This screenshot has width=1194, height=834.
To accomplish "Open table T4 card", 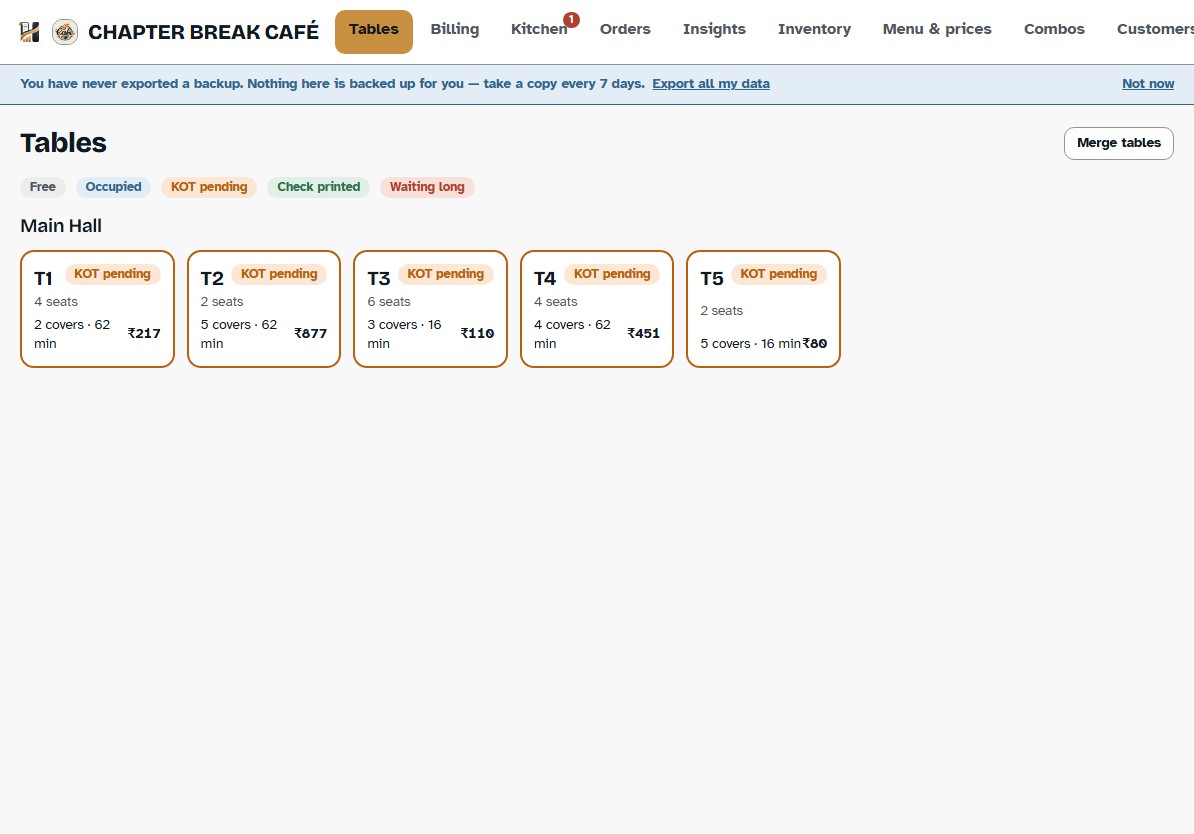I will click(x=597, y=309).
